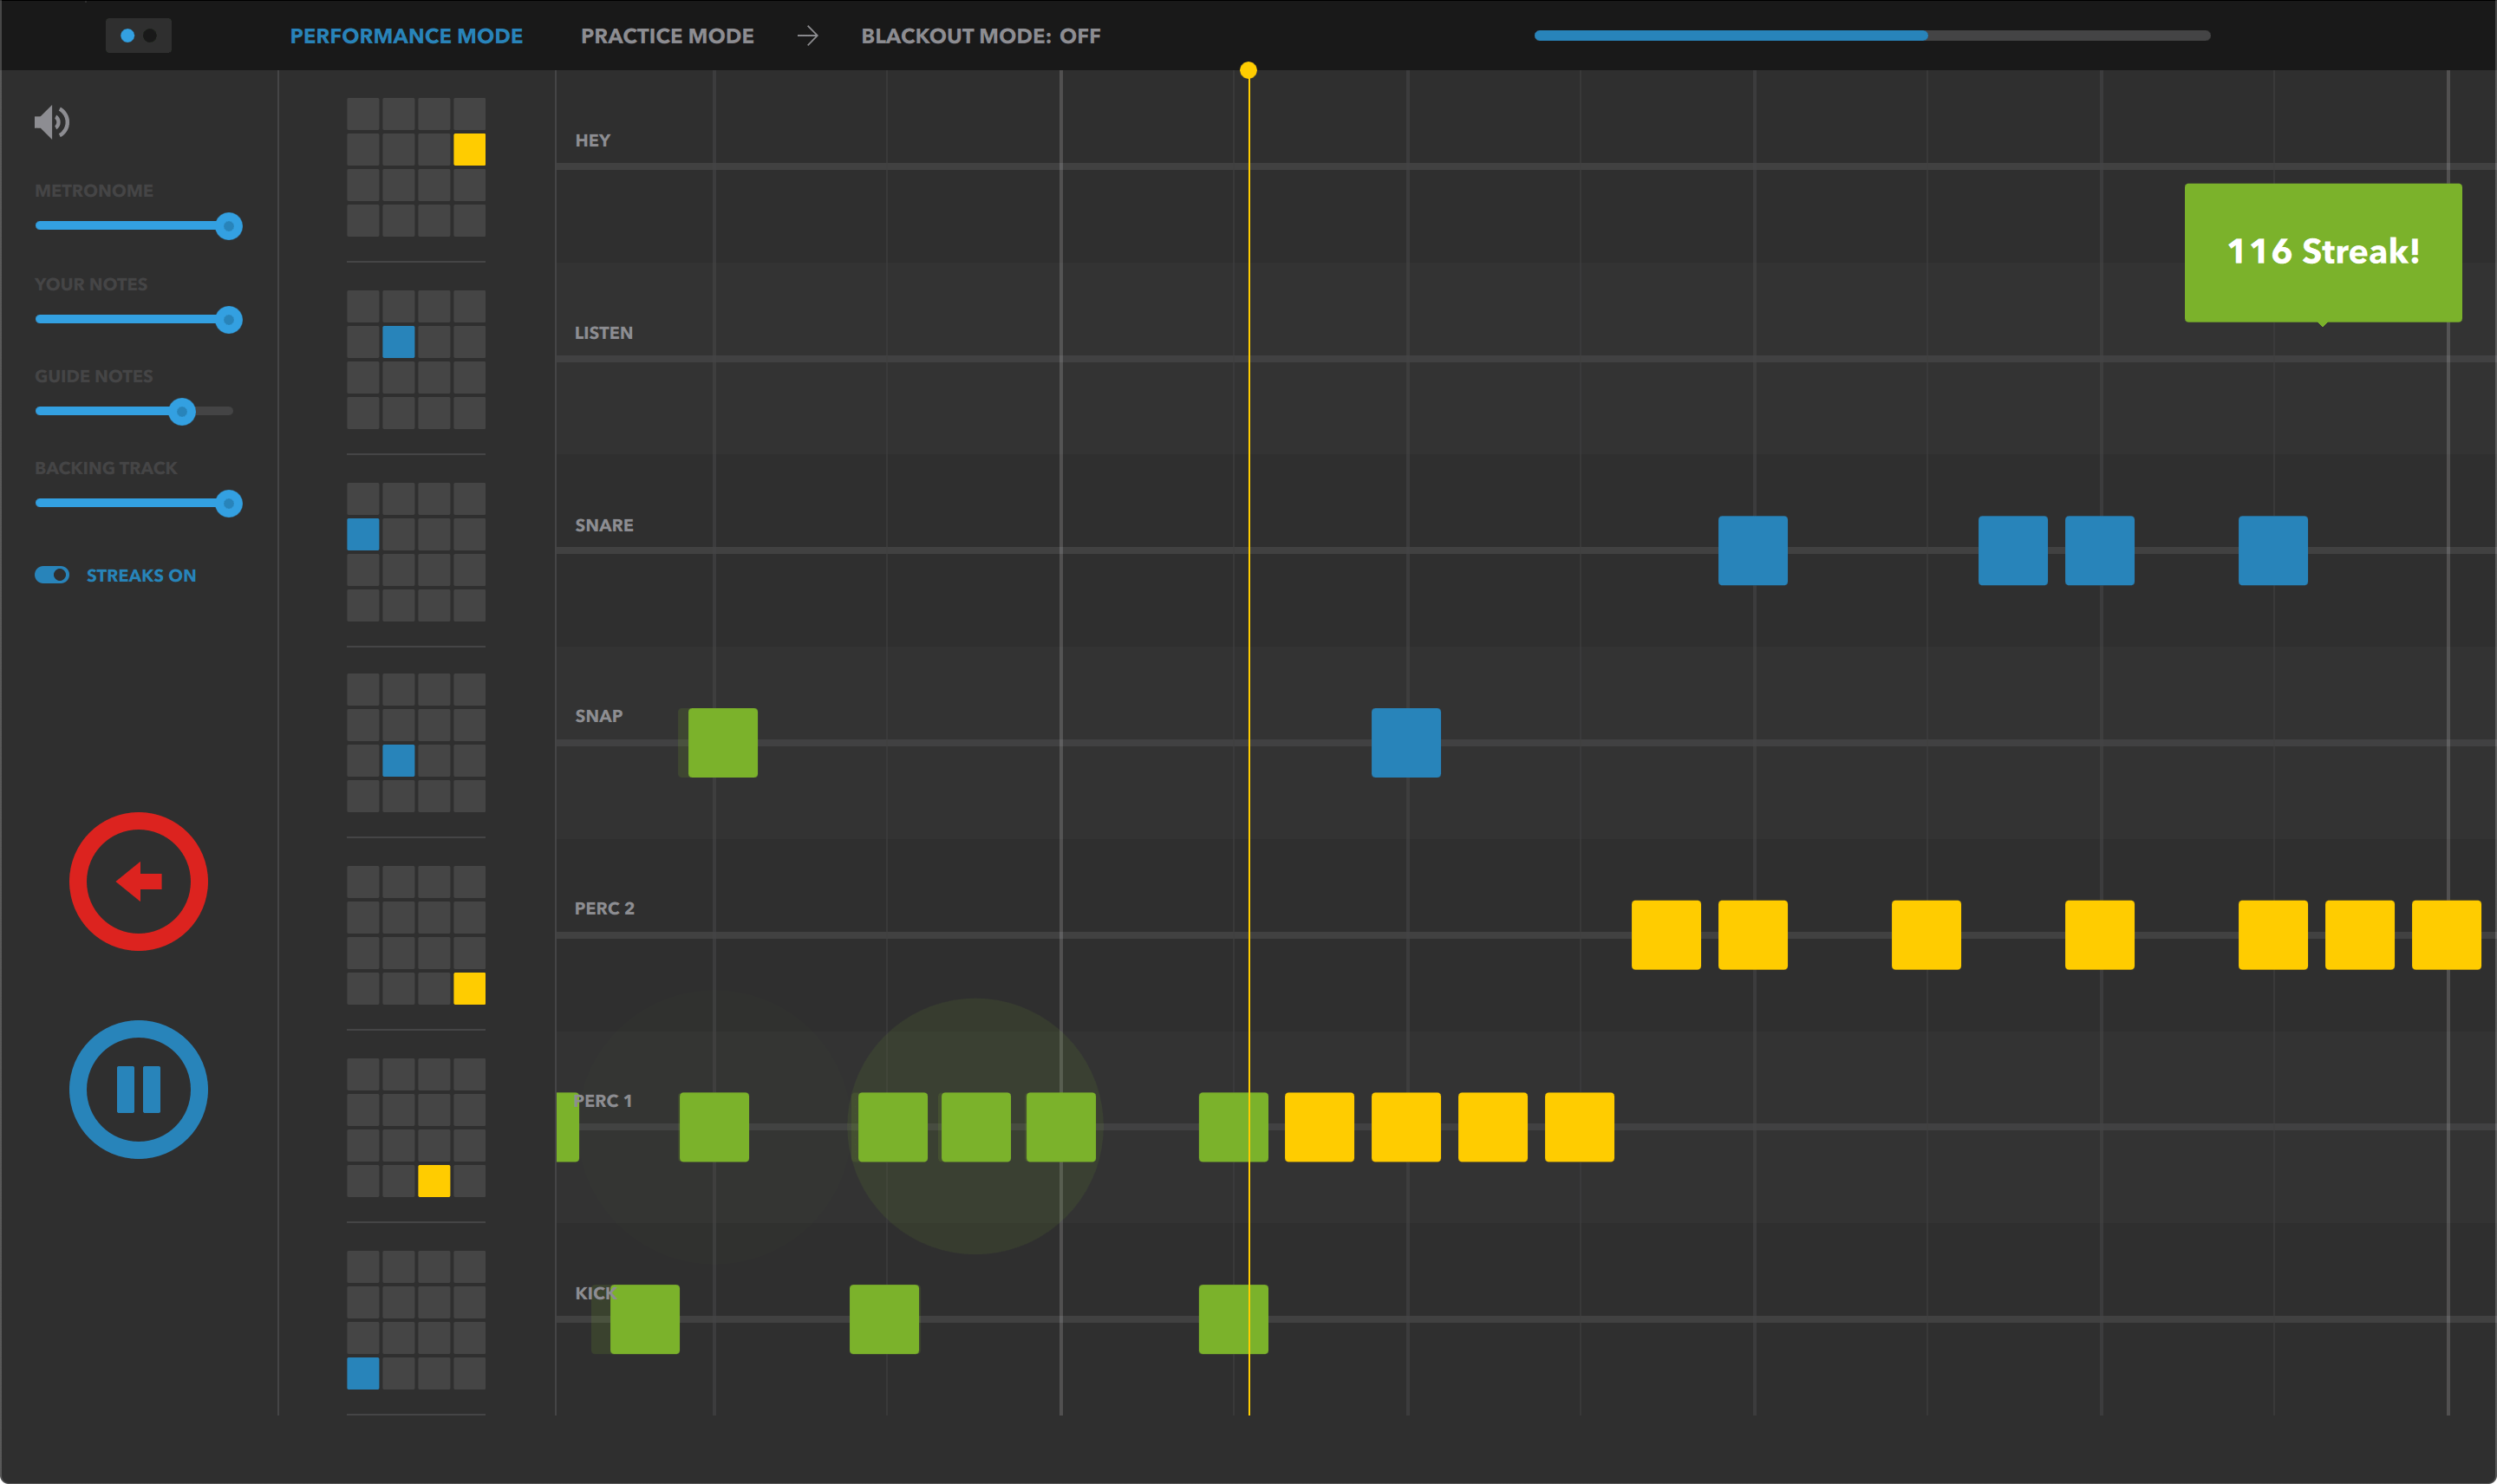Click the Backing Track slider handle
Viewport: 2497px width, 1484px height.
pyautogui.click(x=229, y=503)
